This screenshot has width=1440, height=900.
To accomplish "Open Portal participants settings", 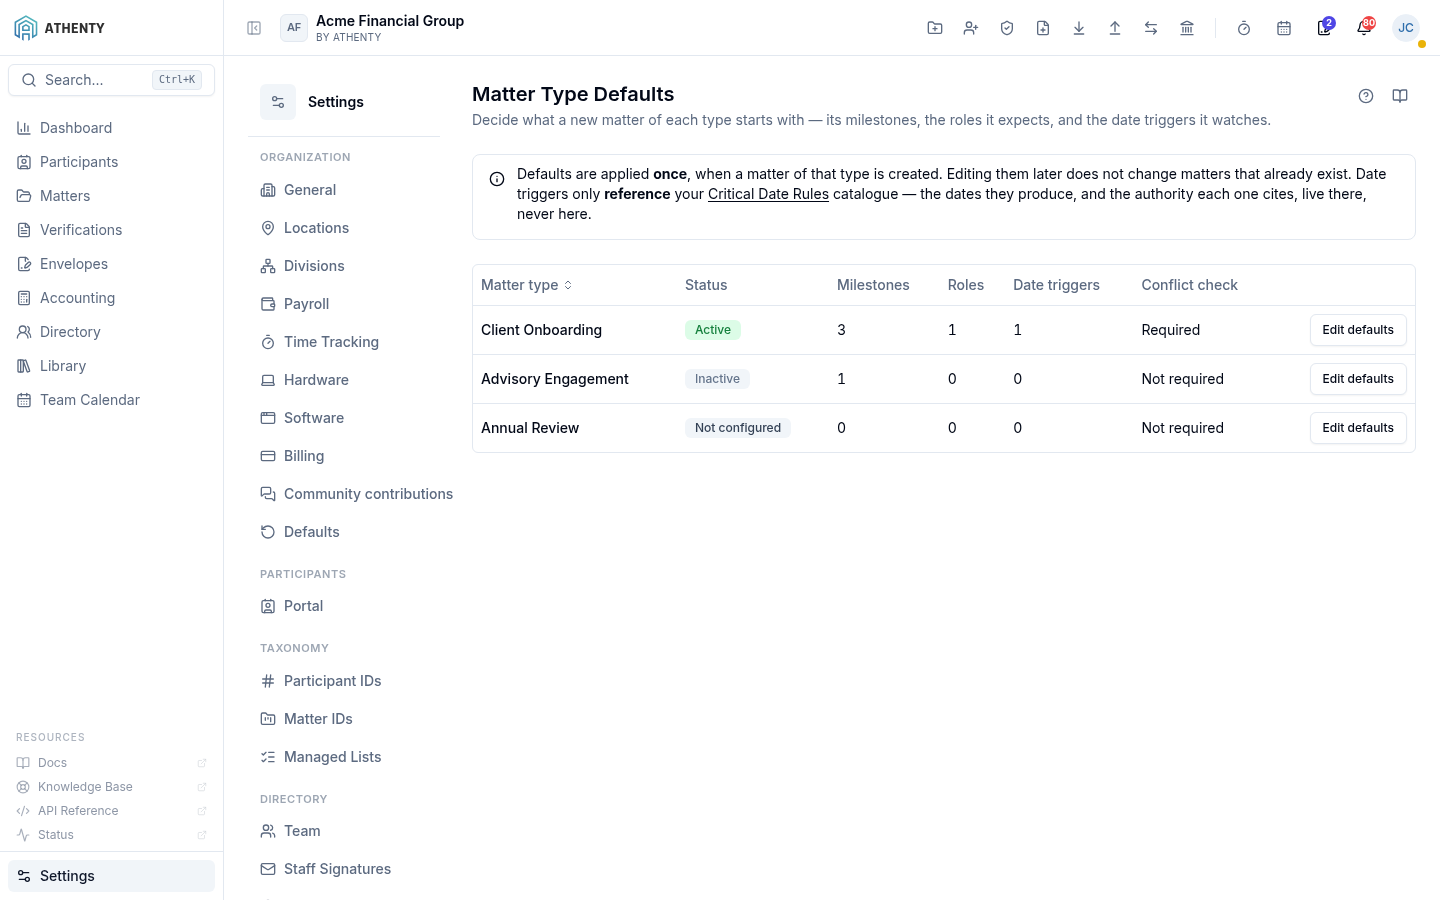I will click(x=291, y=606).
